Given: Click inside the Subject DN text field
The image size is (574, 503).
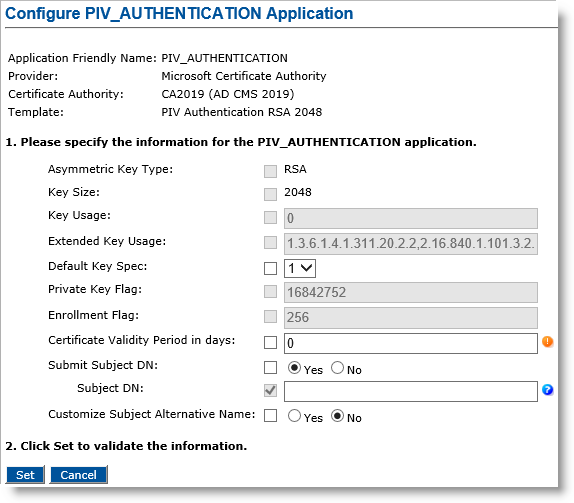Looking at the screenshot, I should [411, 391].
